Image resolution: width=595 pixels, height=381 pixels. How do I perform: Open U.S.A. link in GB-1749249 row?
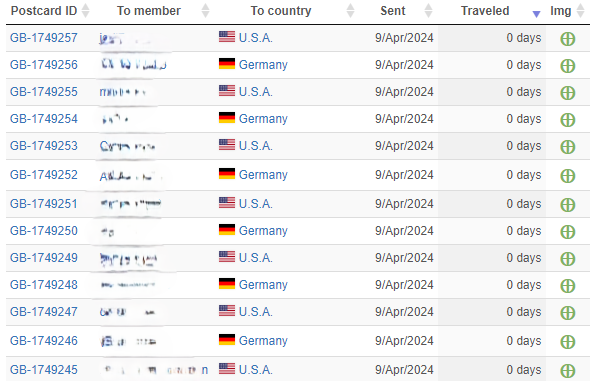coord(255,258)
